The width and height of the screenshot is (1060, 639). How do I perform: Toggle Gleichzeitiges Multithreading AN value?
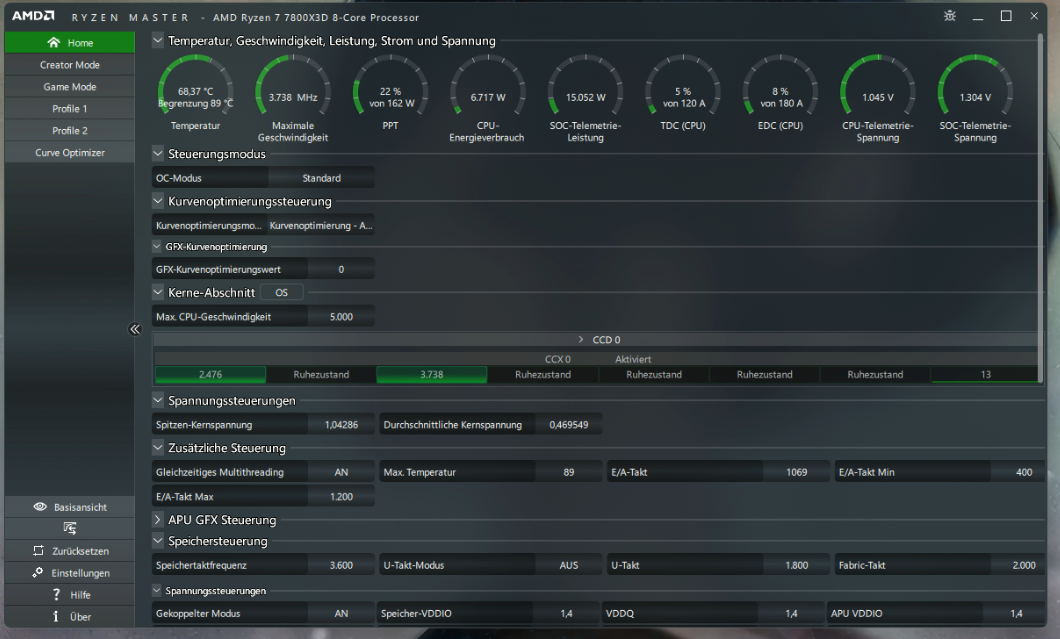(x=341, y=472)
